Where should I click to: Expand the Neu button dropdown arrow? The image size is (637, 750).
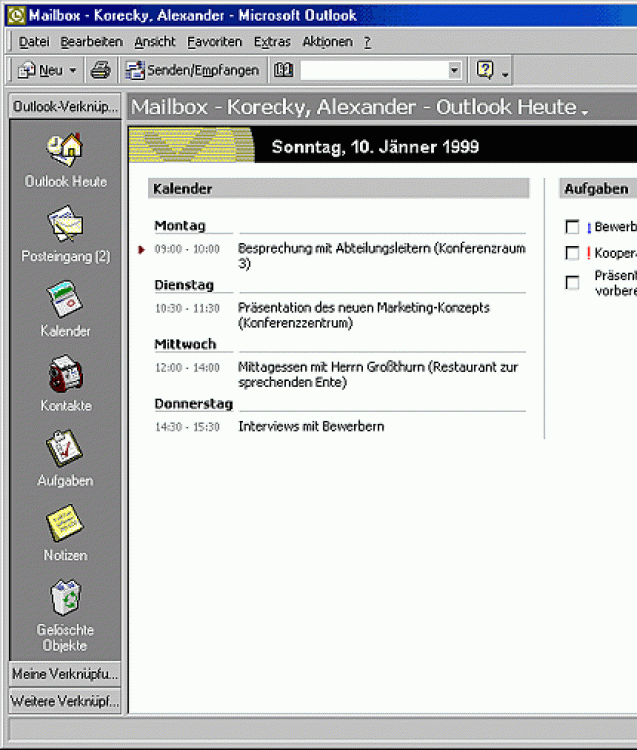73,71
